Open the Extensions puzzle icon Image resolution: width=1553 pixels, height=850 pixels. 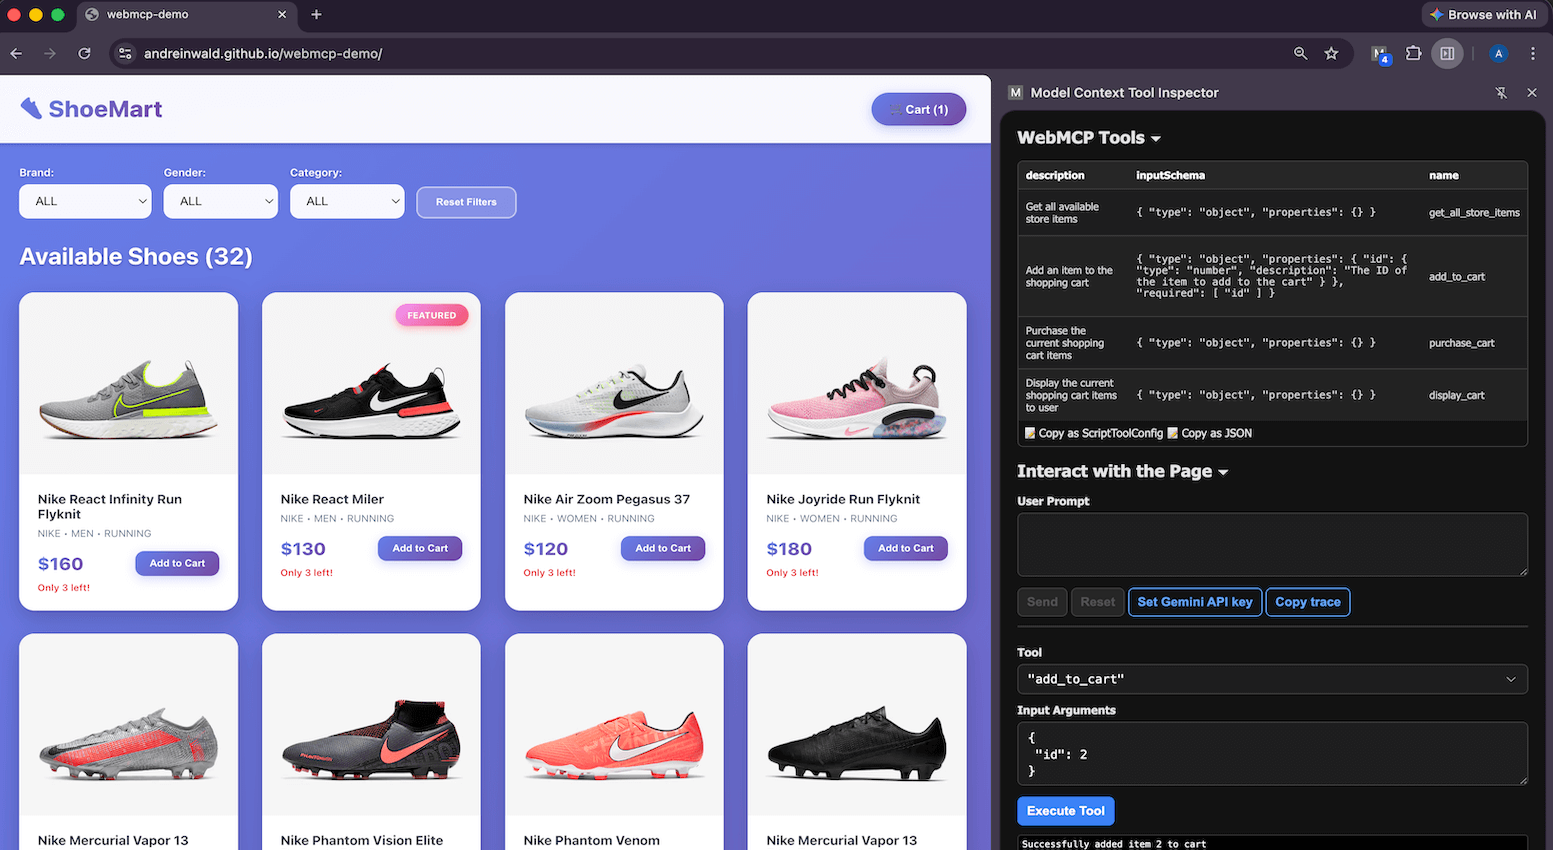point(1413,54)
